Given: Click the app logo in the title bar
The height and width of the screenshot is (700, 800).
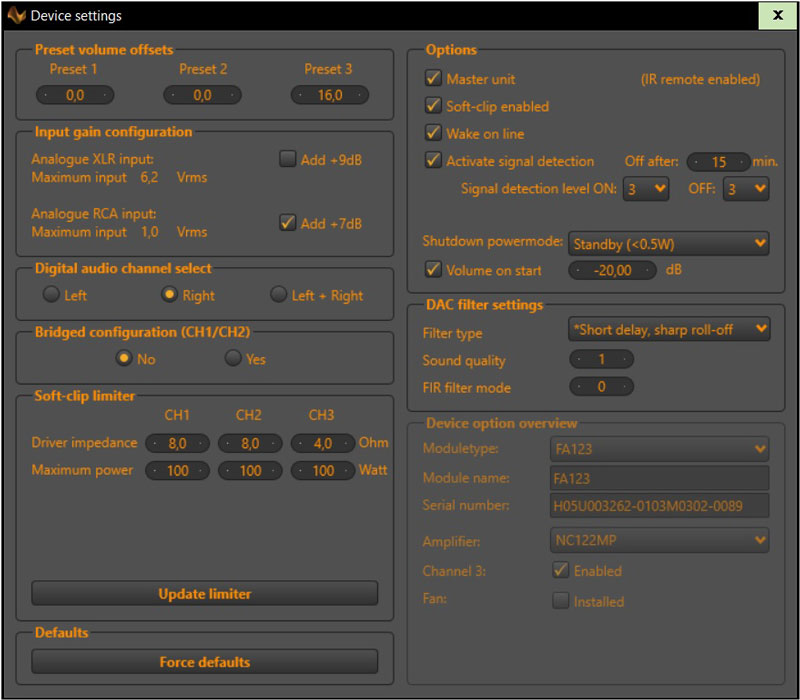Looking at the screenshot, I should point(16,15).
